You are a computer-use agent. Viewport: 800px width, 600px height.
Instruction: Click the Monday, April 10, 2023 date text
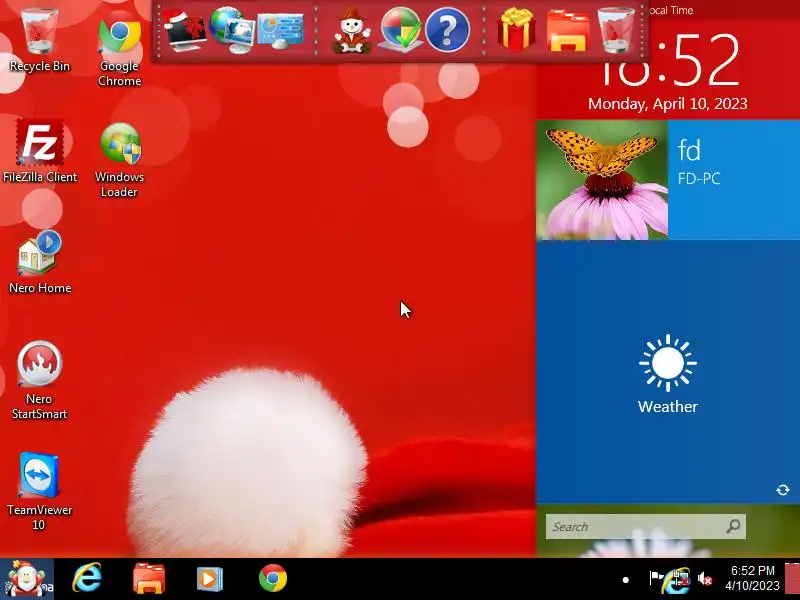(667, 104)
